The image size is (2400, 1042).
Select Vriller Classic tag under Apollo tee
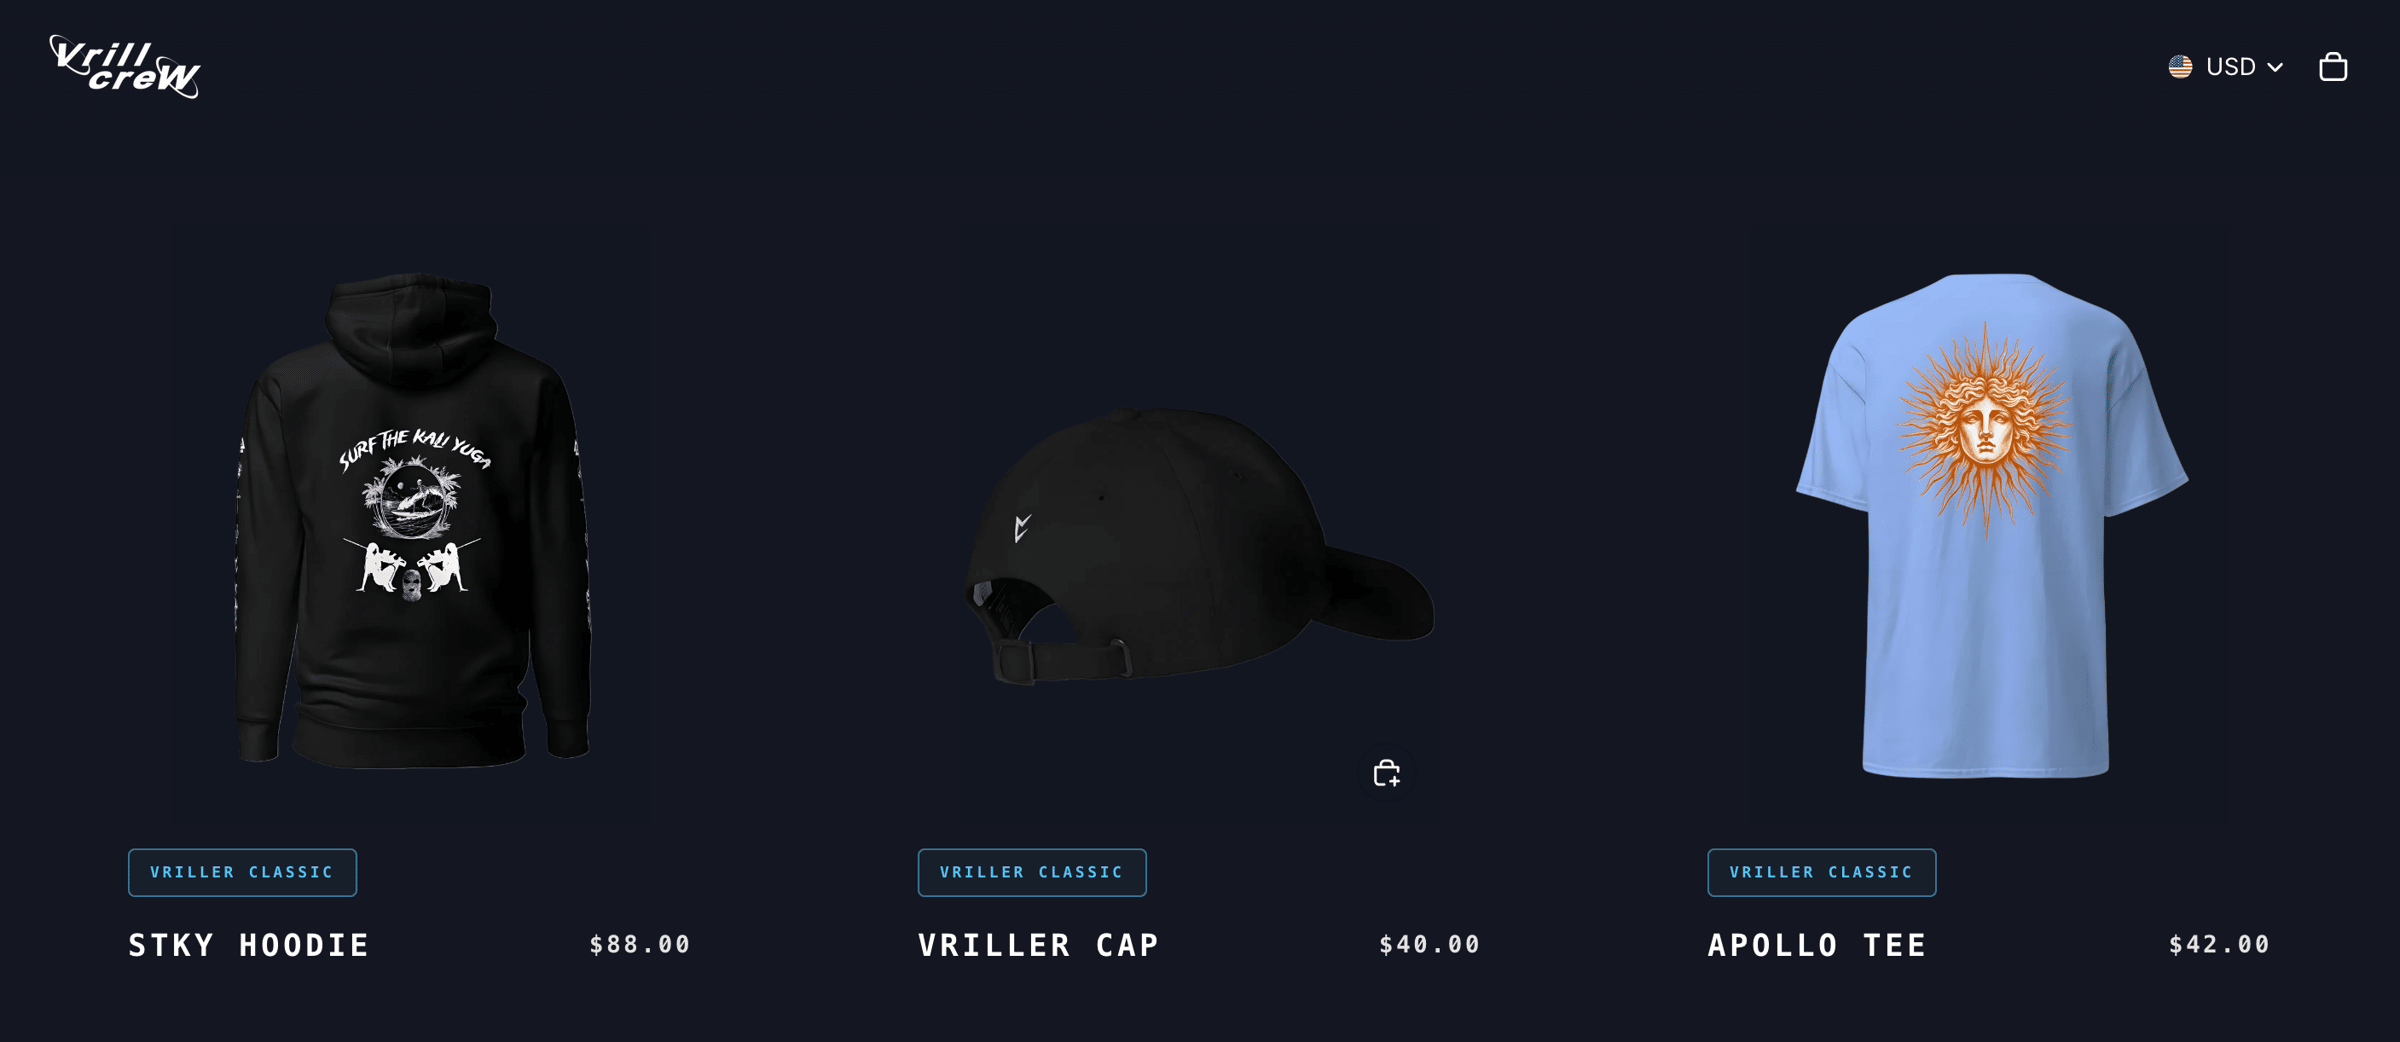coord(1821,872)
